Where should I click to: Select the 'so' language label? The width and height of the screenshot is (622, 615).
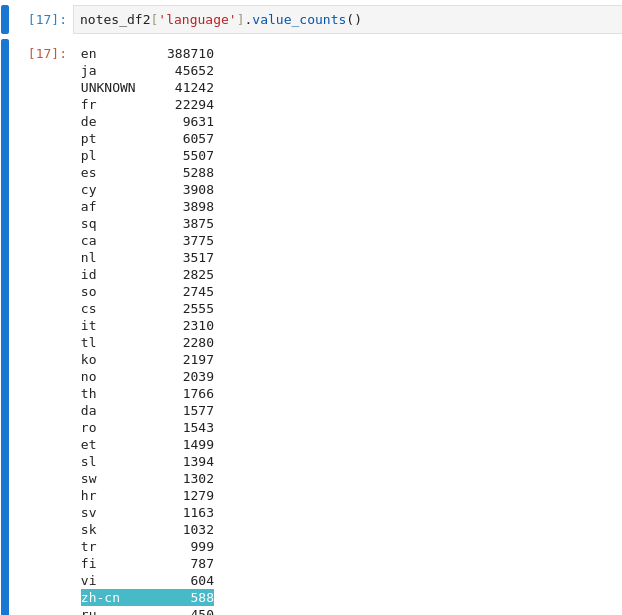tap(88, 292)
